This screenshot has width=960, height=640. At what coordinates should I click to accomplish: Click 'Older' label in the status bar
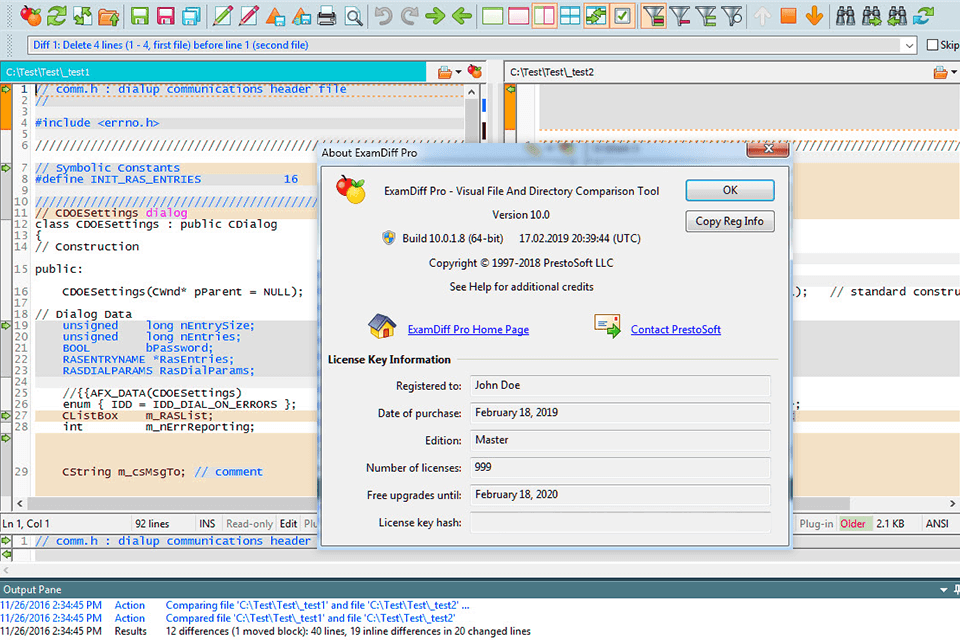[853, 524]
